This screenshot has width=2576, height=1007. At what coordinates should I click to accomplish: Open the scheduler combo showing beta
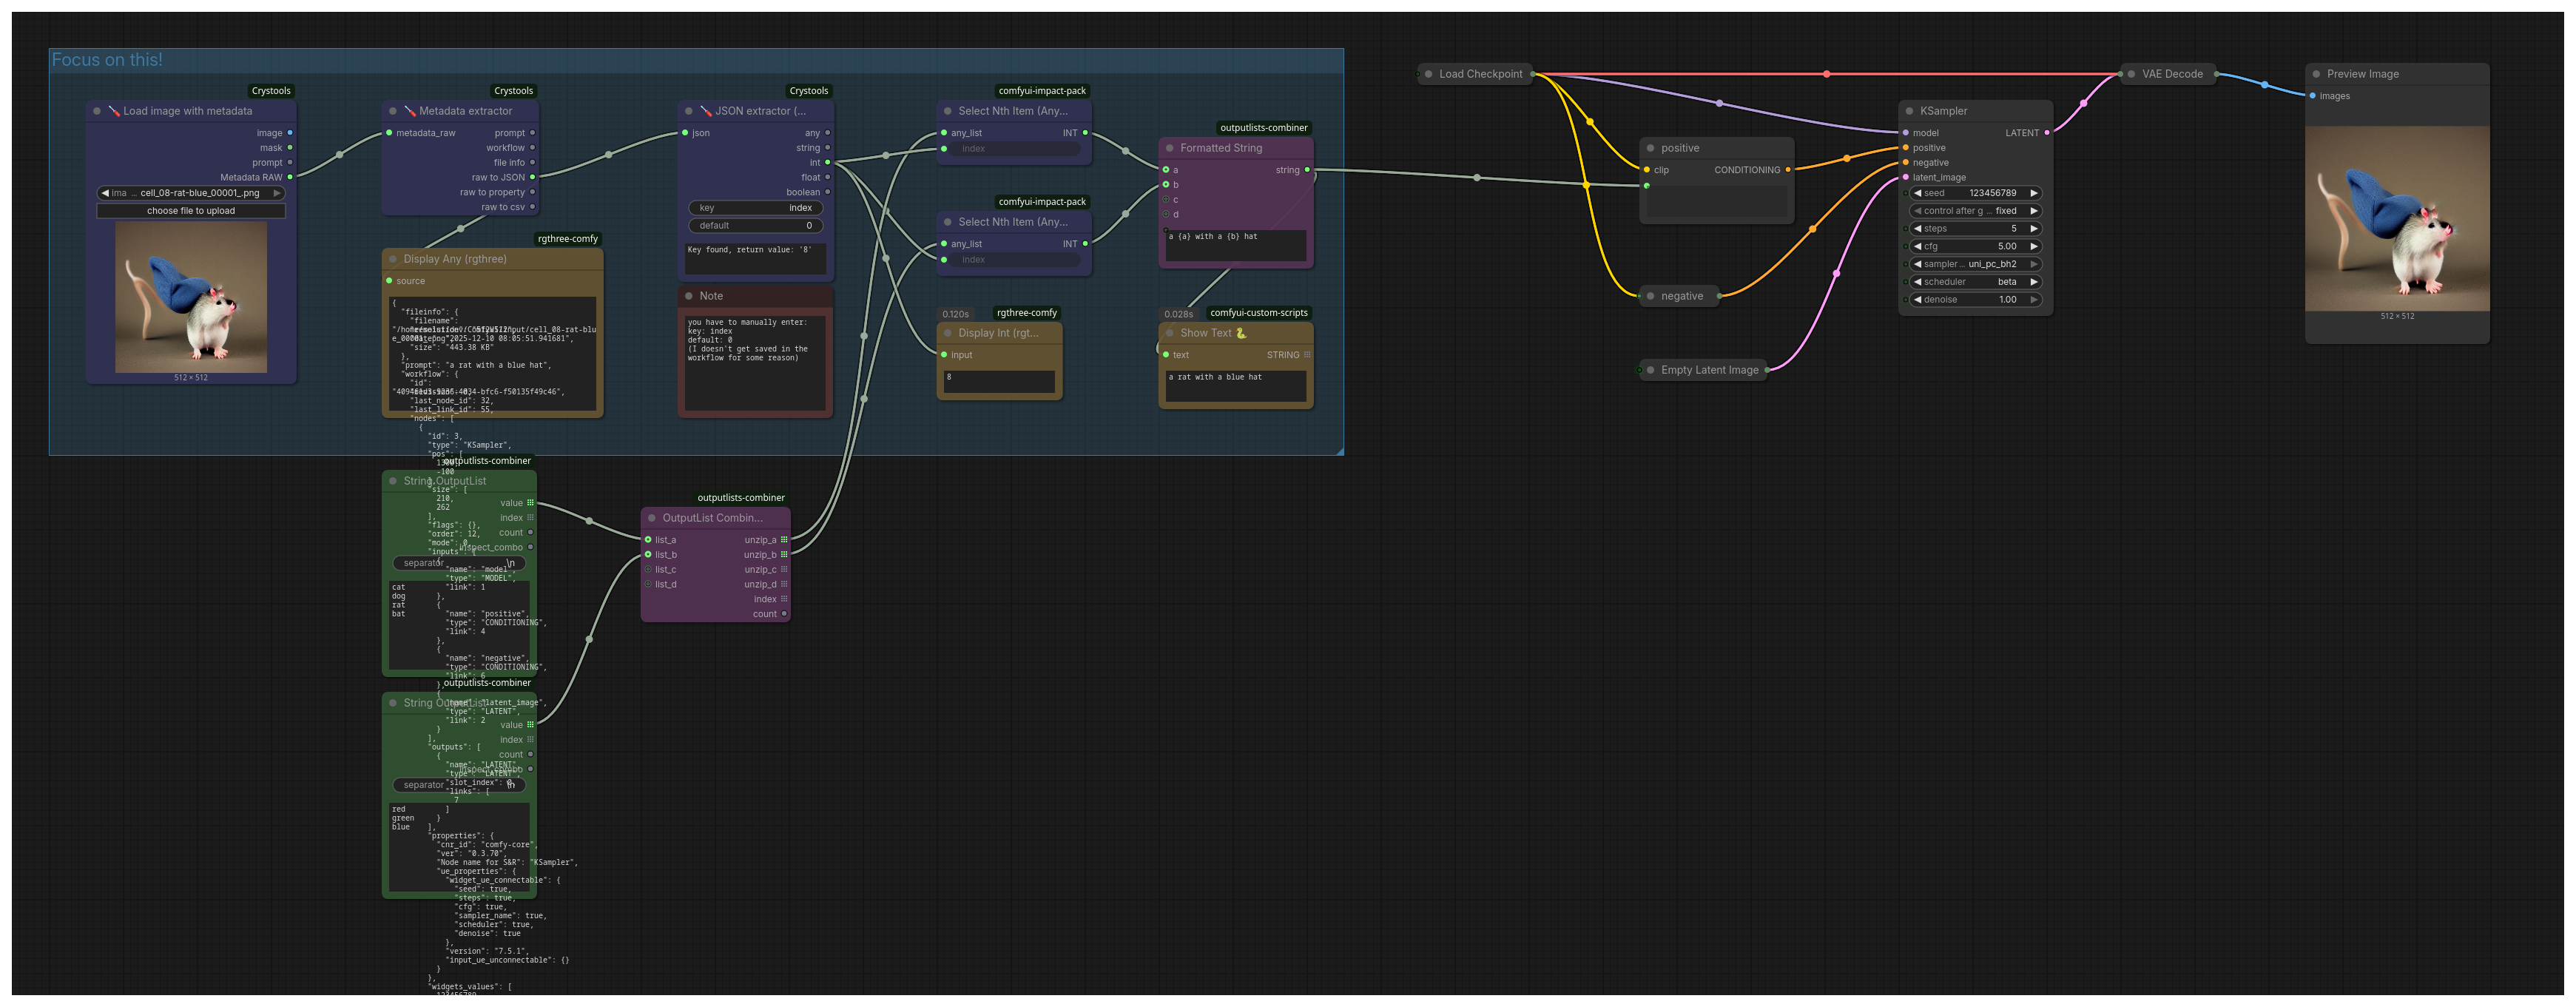[1975, 282]
